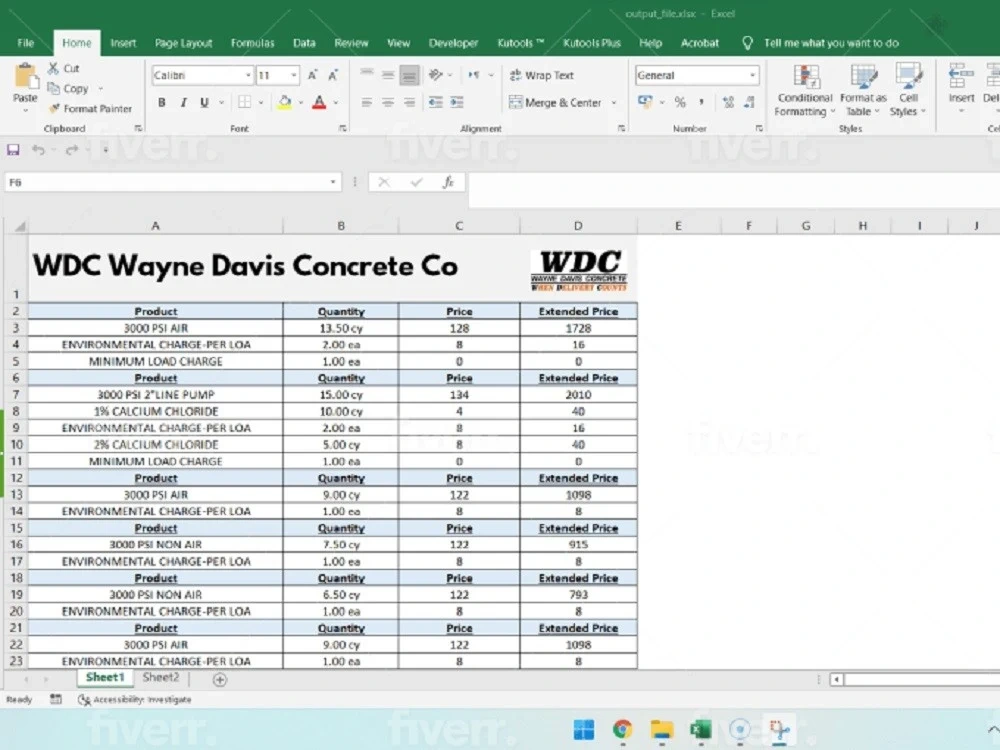Click Insert Function fx icon
This screenshot has width=1000, height=750.
click(448, 182)
